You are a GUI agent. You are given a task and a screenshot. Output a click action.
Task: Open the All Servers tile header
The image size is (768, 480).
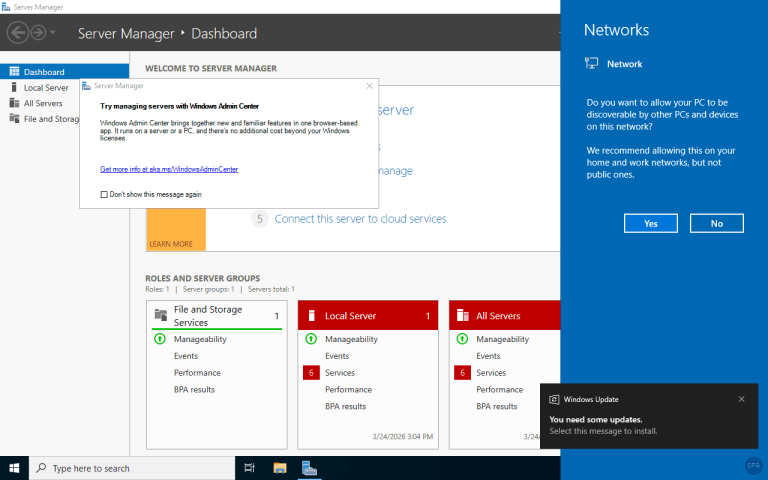click(505, 315)
